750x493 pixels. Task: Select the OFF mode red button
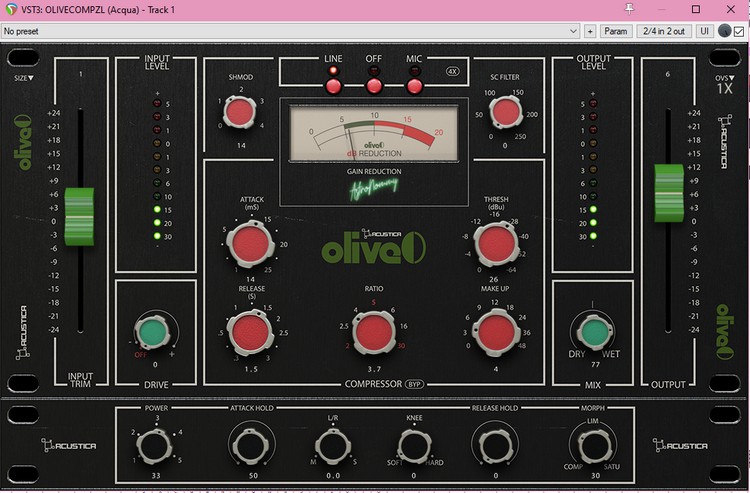374,87
